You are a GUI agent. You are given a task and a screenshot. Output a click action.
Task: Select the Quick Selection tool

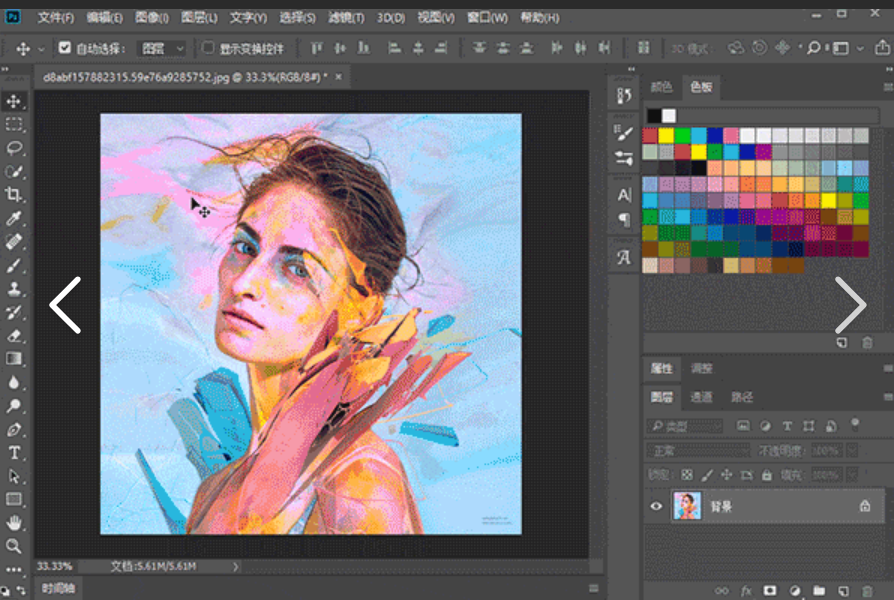(x=14, y=171)
